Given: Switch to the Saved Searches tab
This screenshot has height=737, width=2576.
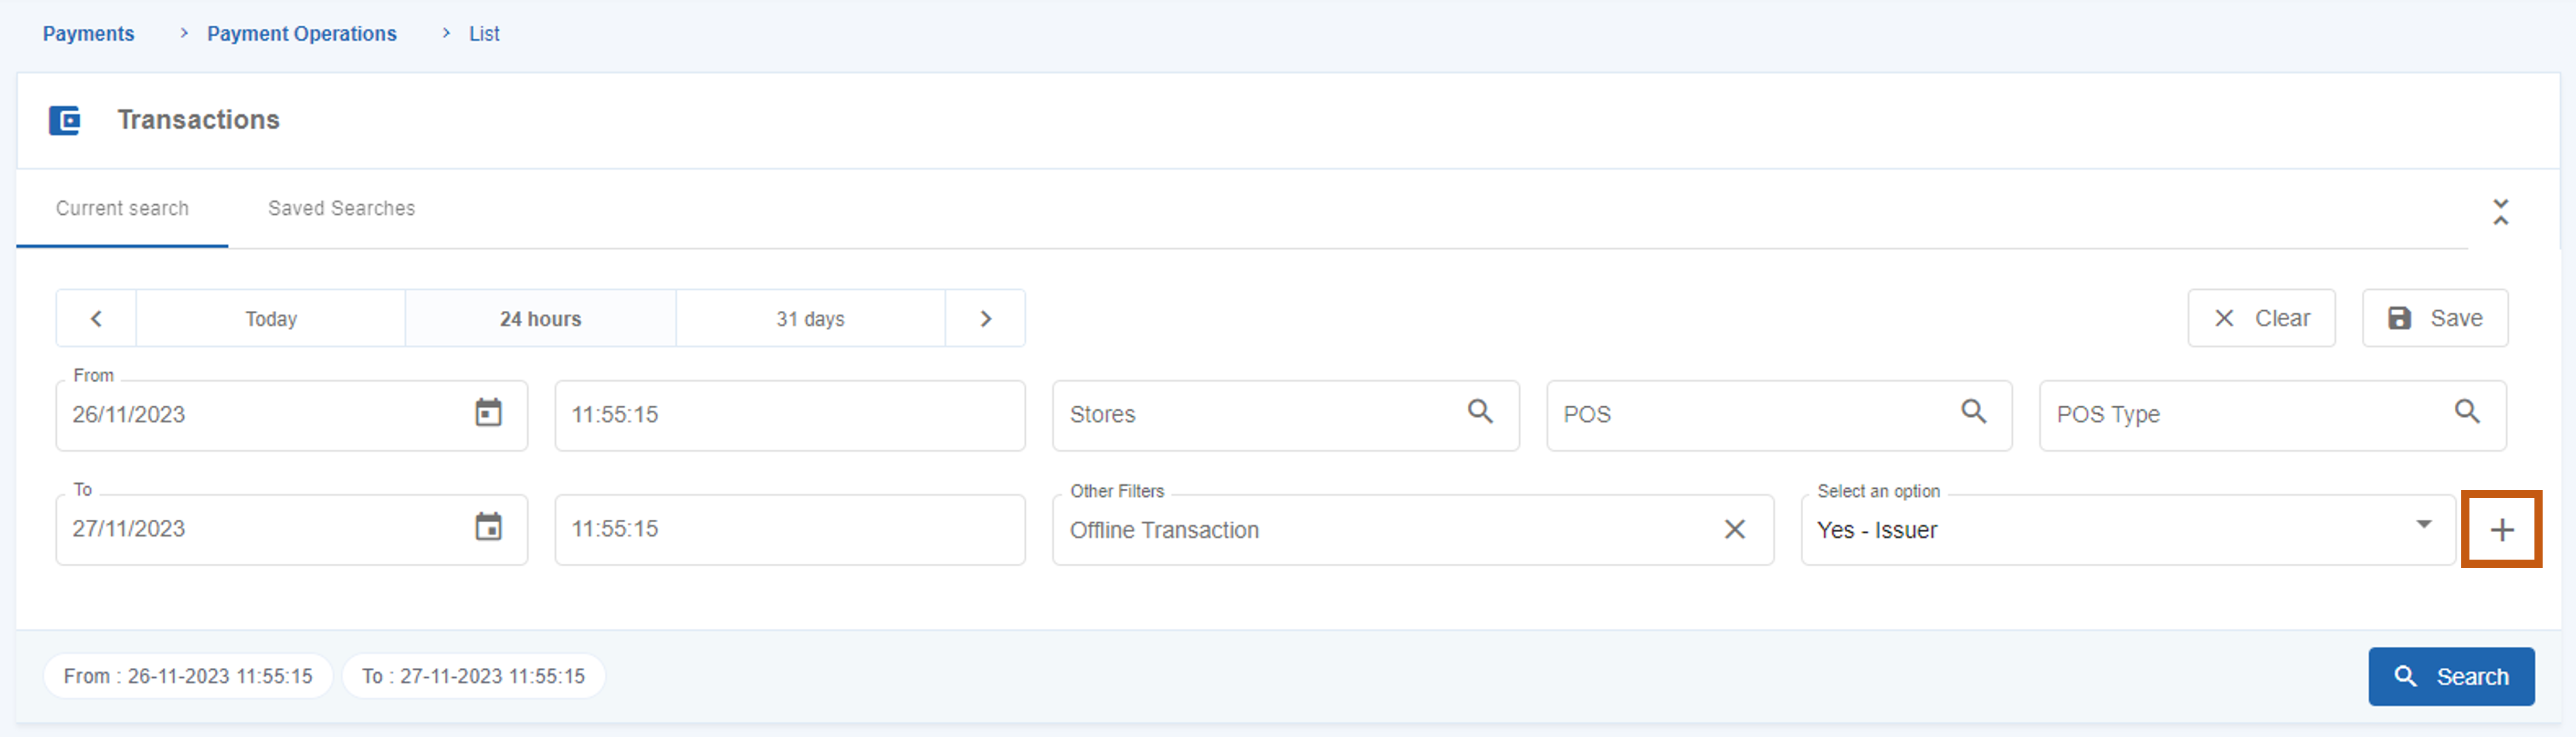Looking at the screenshot, I should (341, 208).
